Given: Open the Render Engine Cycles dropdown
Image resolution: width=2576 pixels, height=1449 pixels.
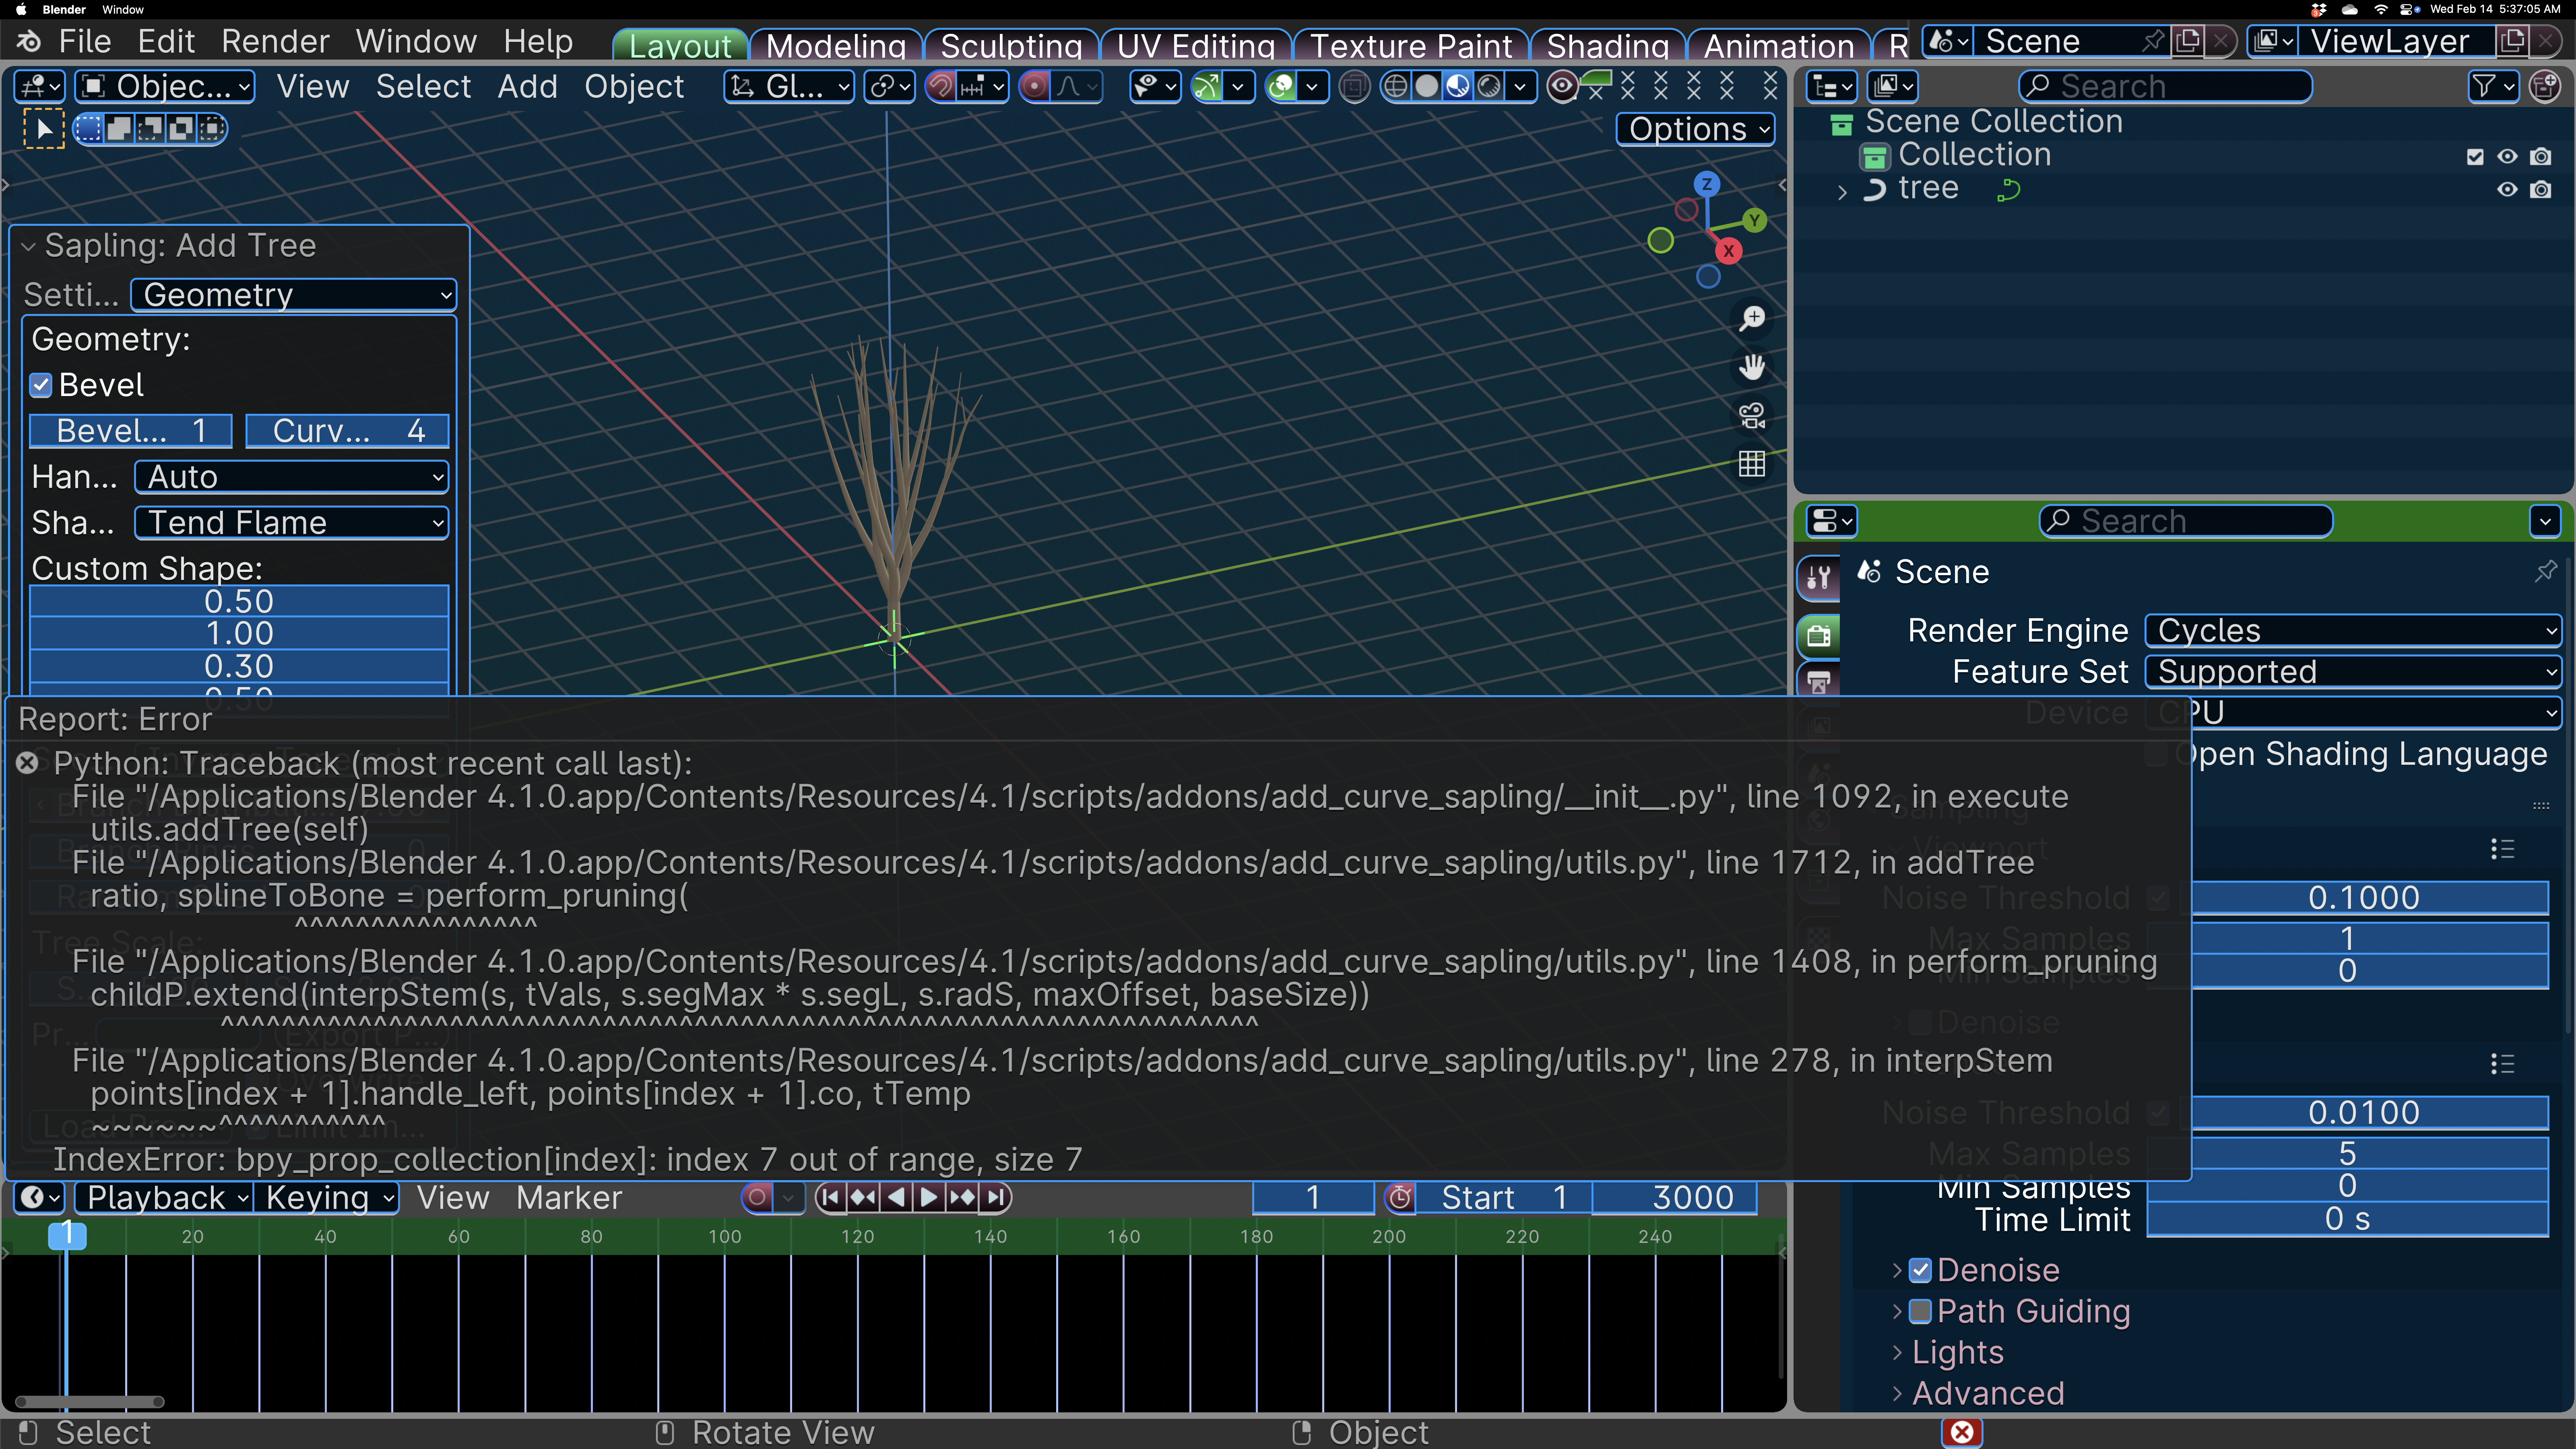Looking at the screenshot, I should click(x=2353, y=631).
